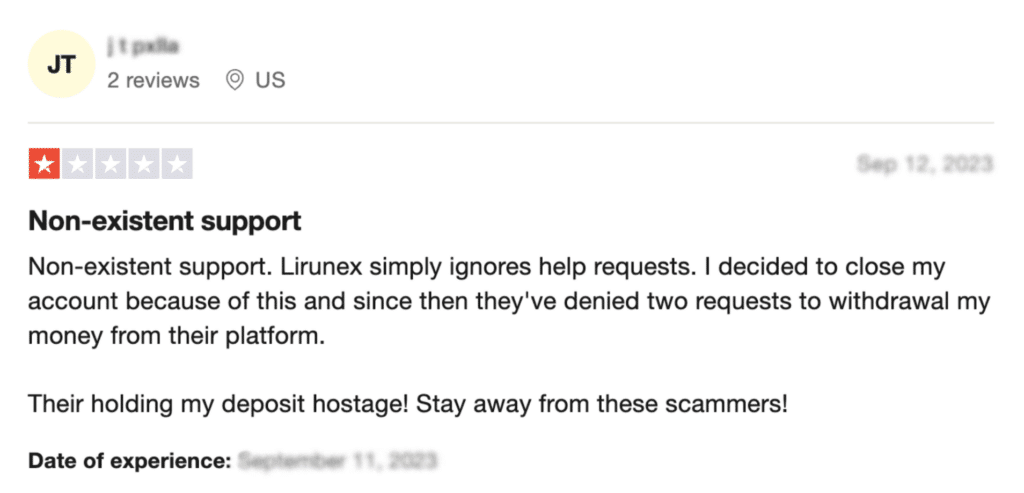
Task: Click the first red star
Action: [x=44, y=164]
